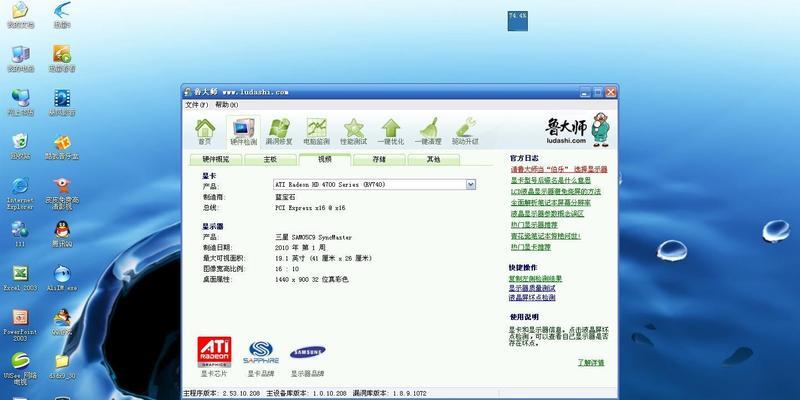Click the 显示器质量测试 link
The width and height of the screenshot is (800, 400).
(532, 288)
